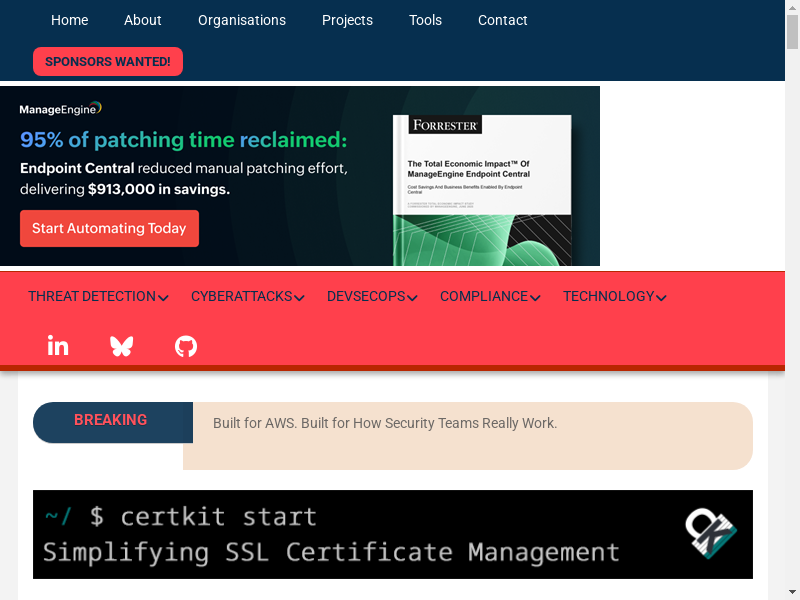Click the Forrester report cover image
This screenshot has width=800, height=600.
pyautogui.click(x=481, y=190)
